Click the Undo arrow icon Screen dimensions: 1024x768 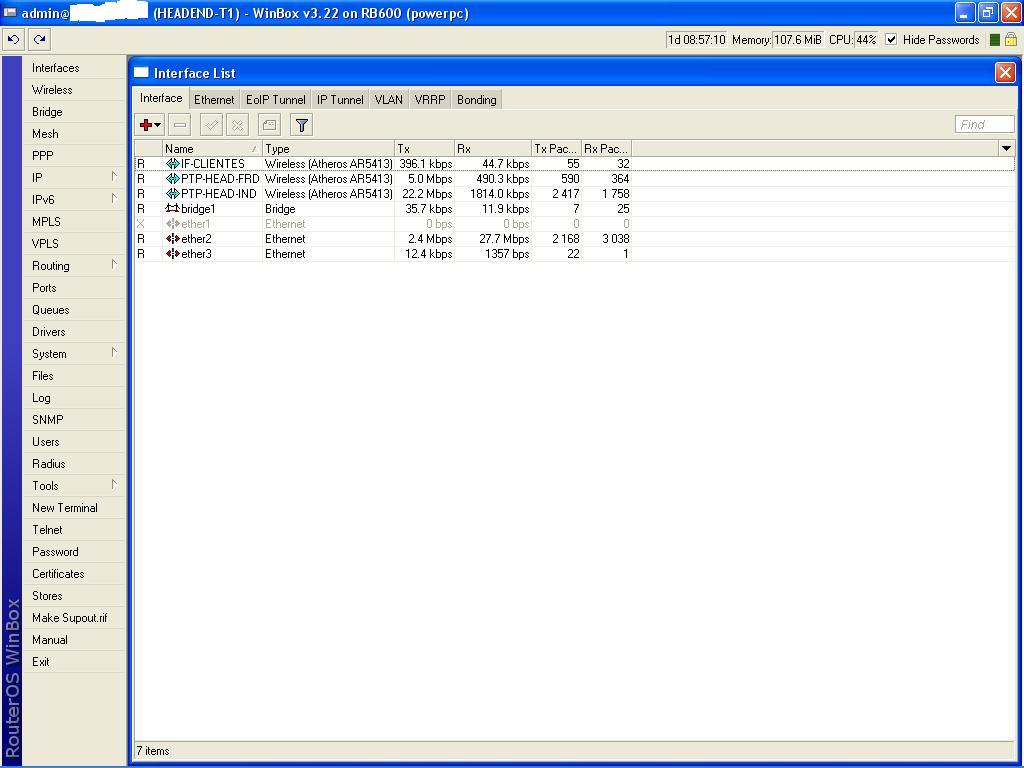(x=13, y=40)
